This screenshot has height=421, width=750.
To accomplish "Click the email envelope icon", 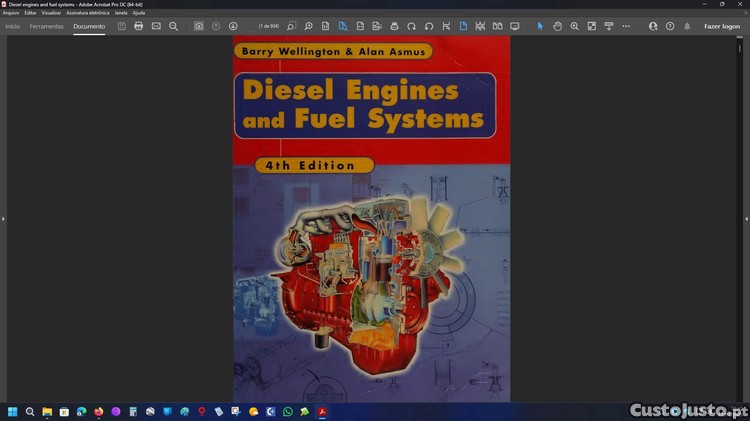I will tap(156, 26).
